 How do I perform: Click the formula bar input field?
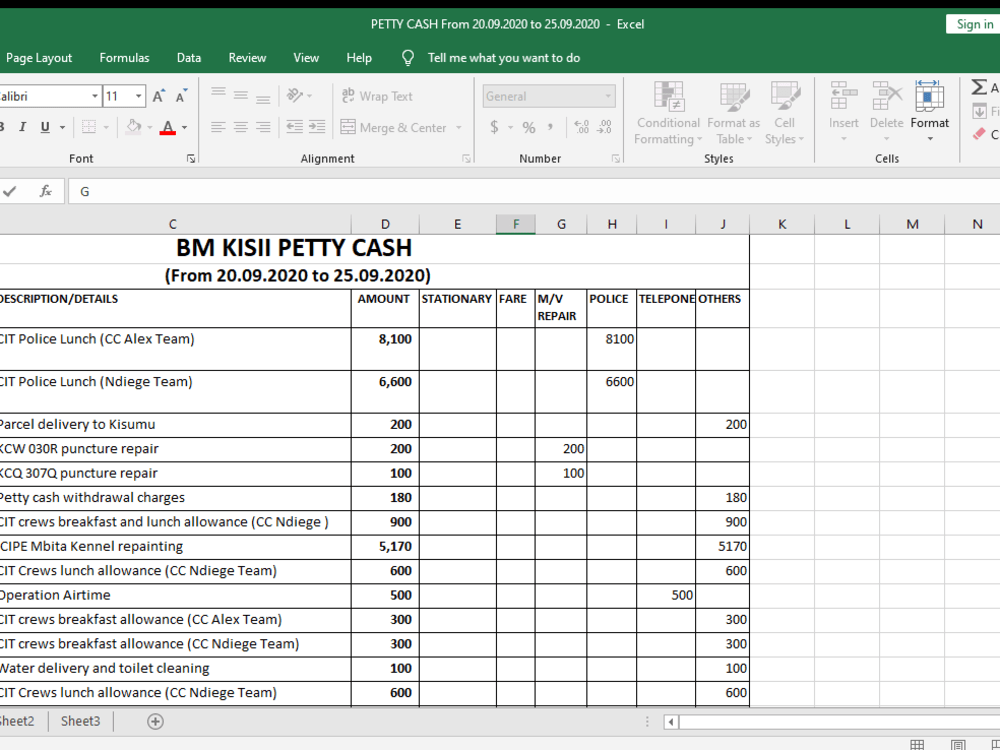[x=534, y=191]
